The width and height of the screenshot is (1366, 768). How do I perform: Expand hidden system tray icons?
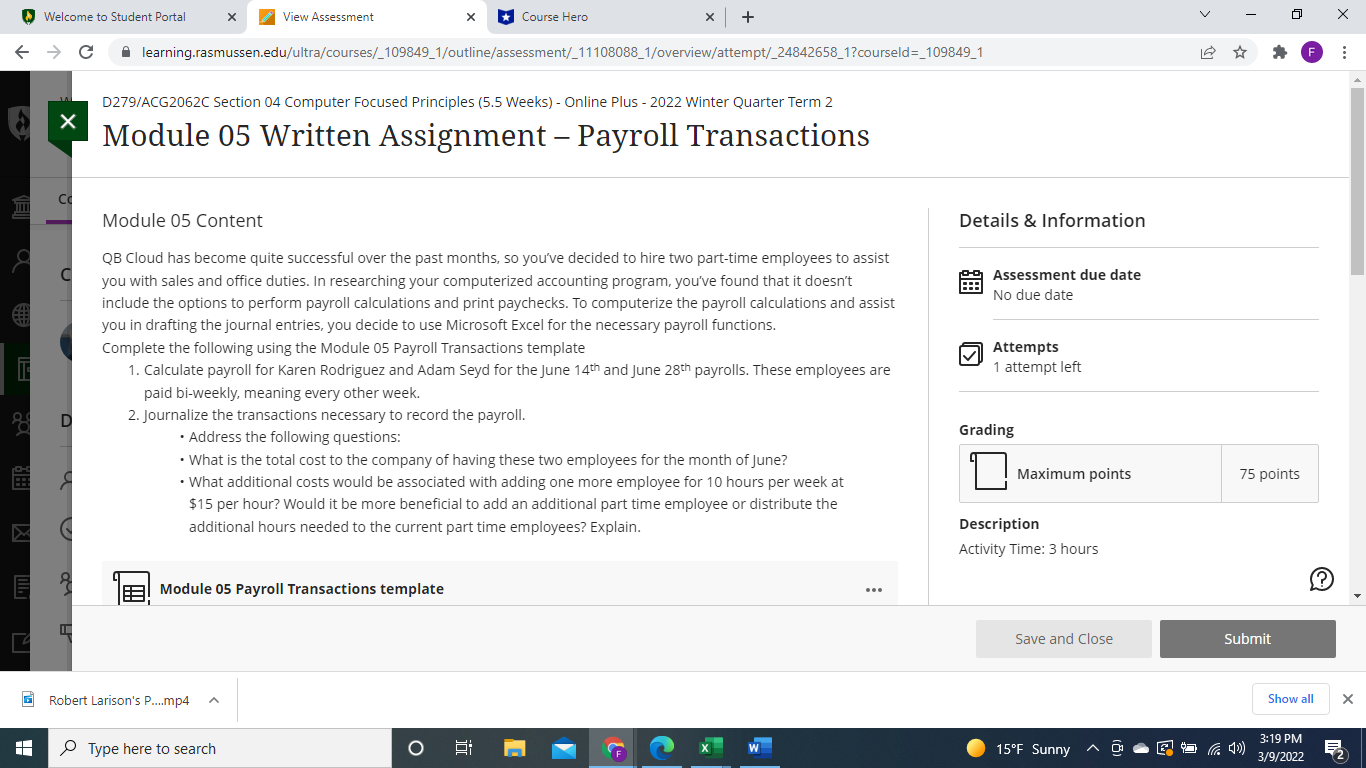tap(1092, 747)
